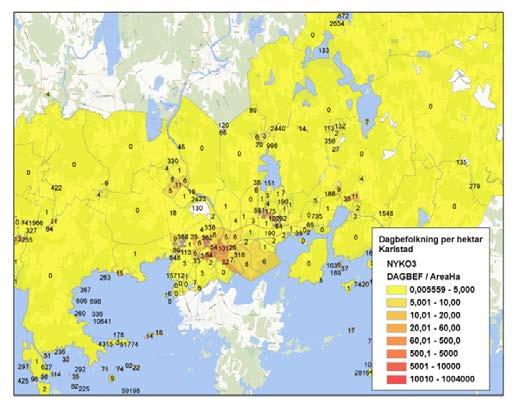Select the 5,001 - 10,00 legend swatch

[x=396, y=303]
